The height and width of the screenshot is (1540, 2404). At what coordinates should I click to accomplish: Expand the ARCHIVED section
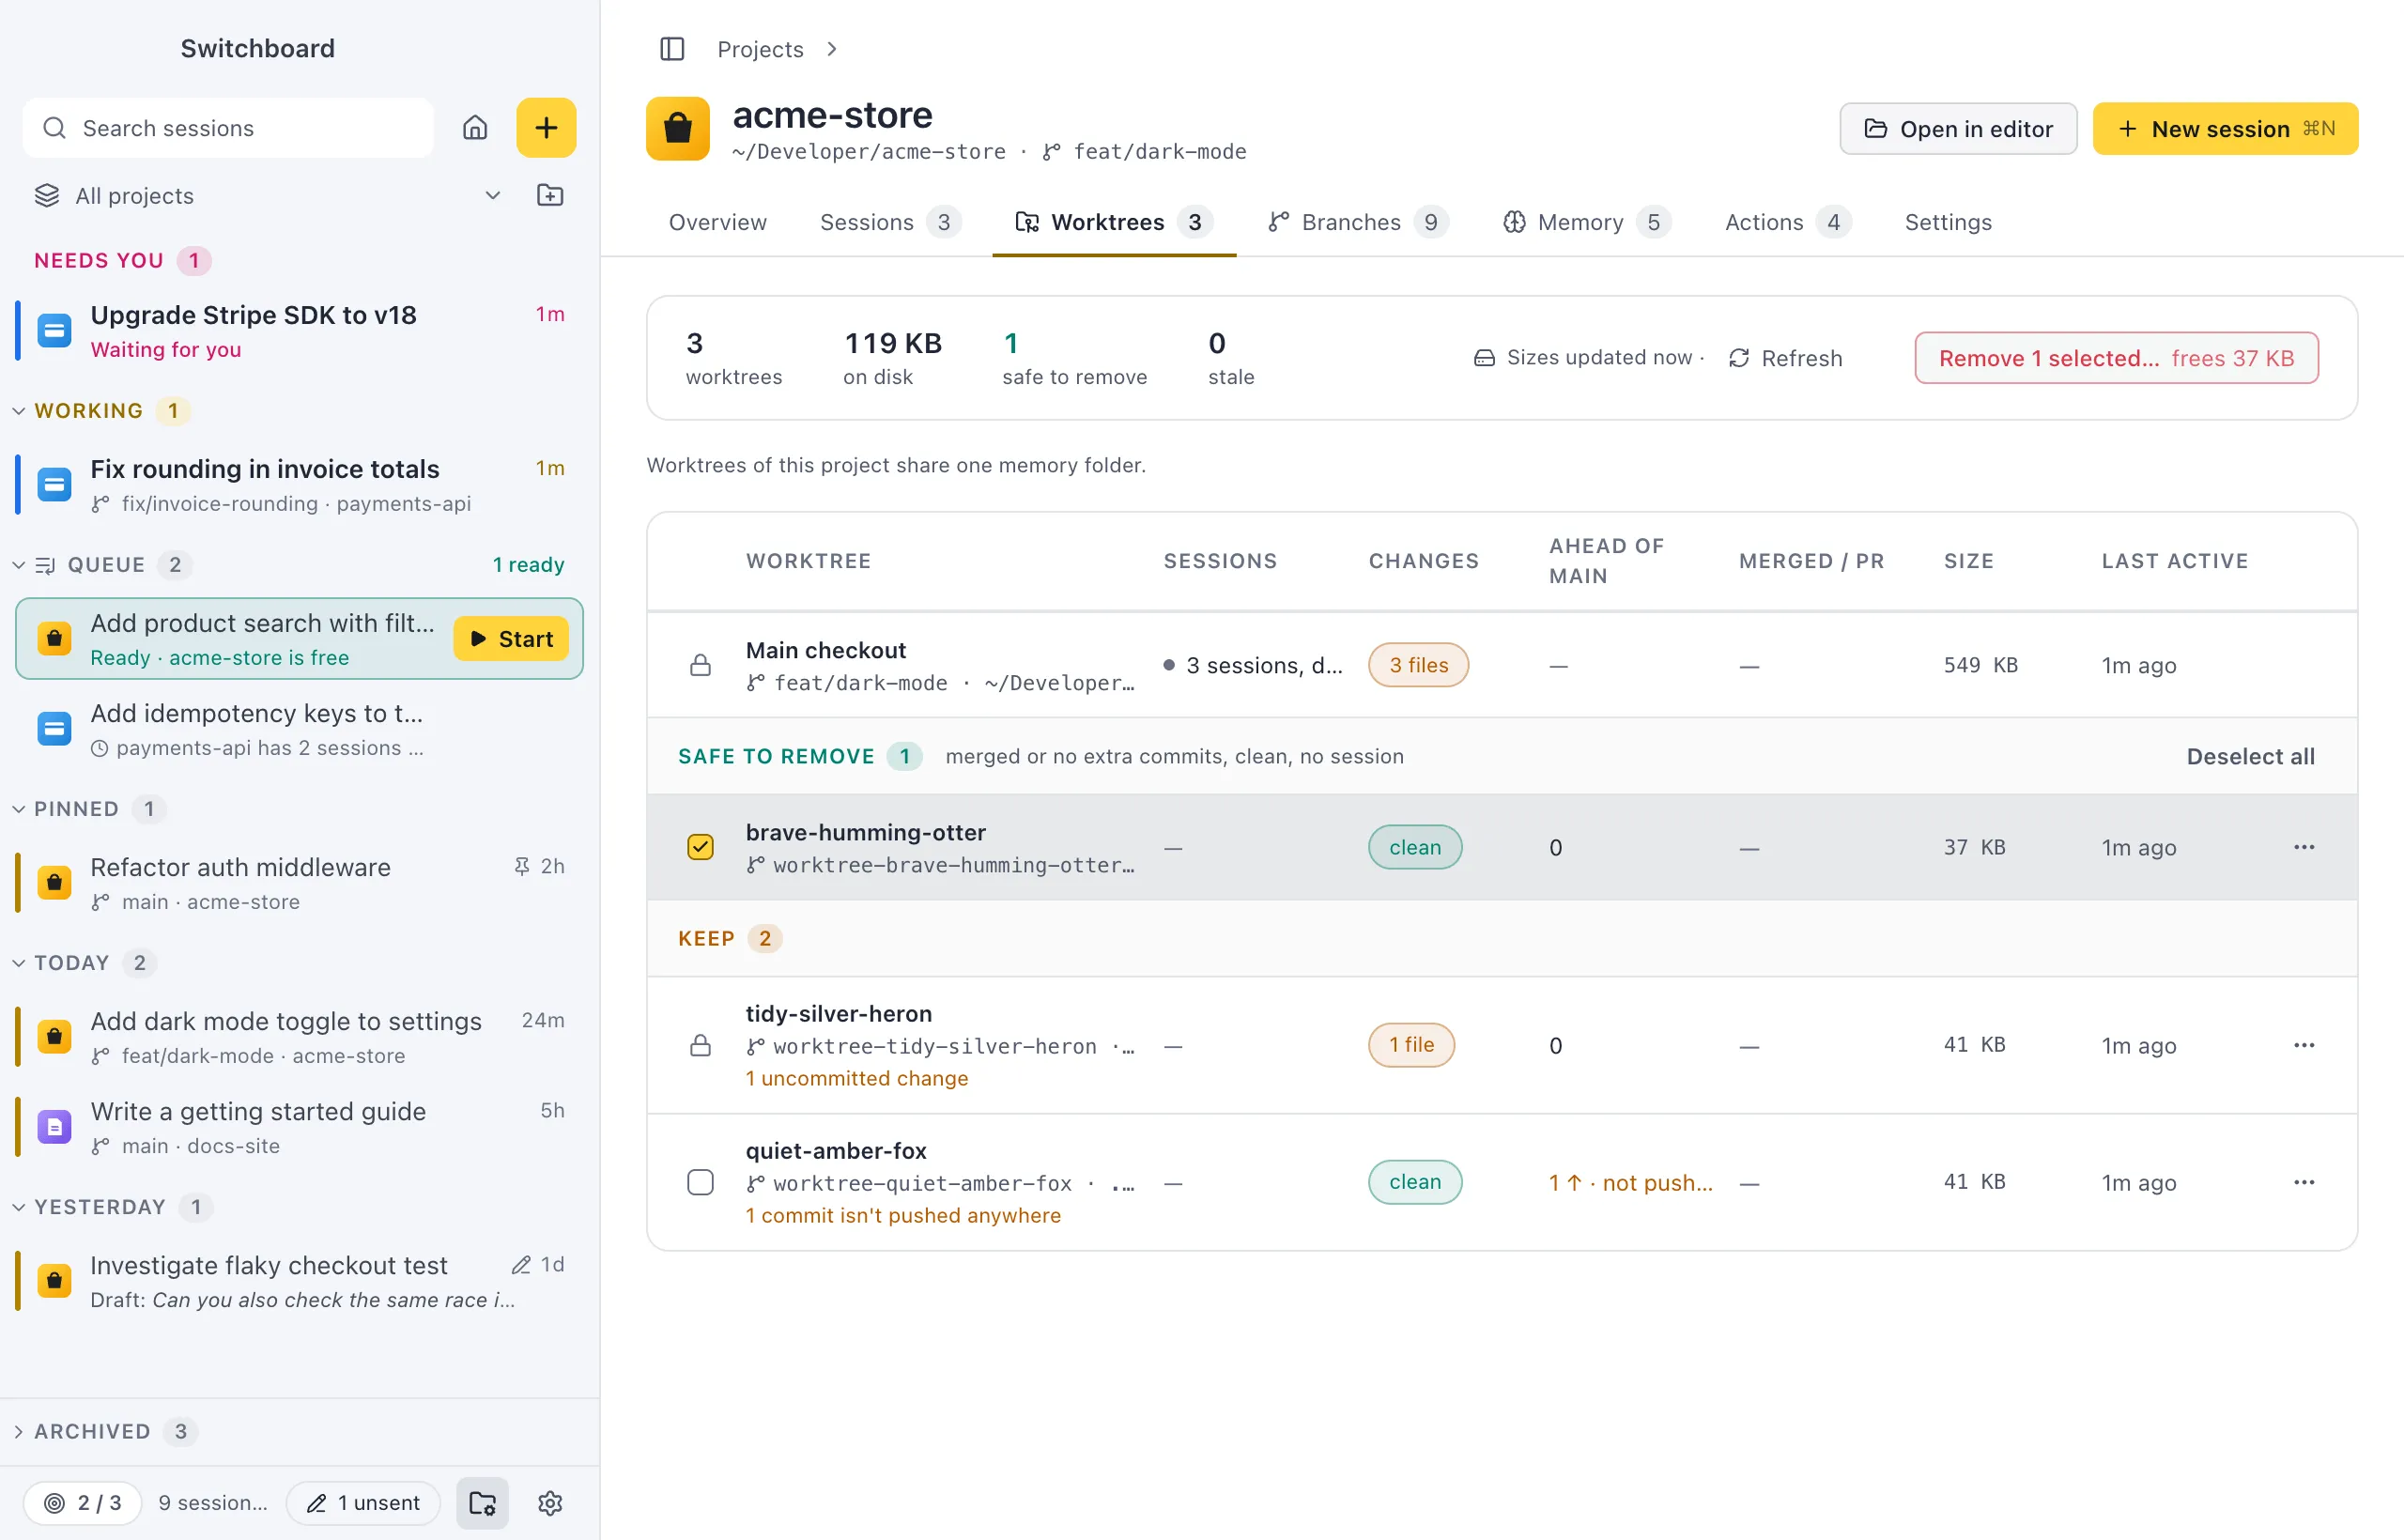point(19,1431)
